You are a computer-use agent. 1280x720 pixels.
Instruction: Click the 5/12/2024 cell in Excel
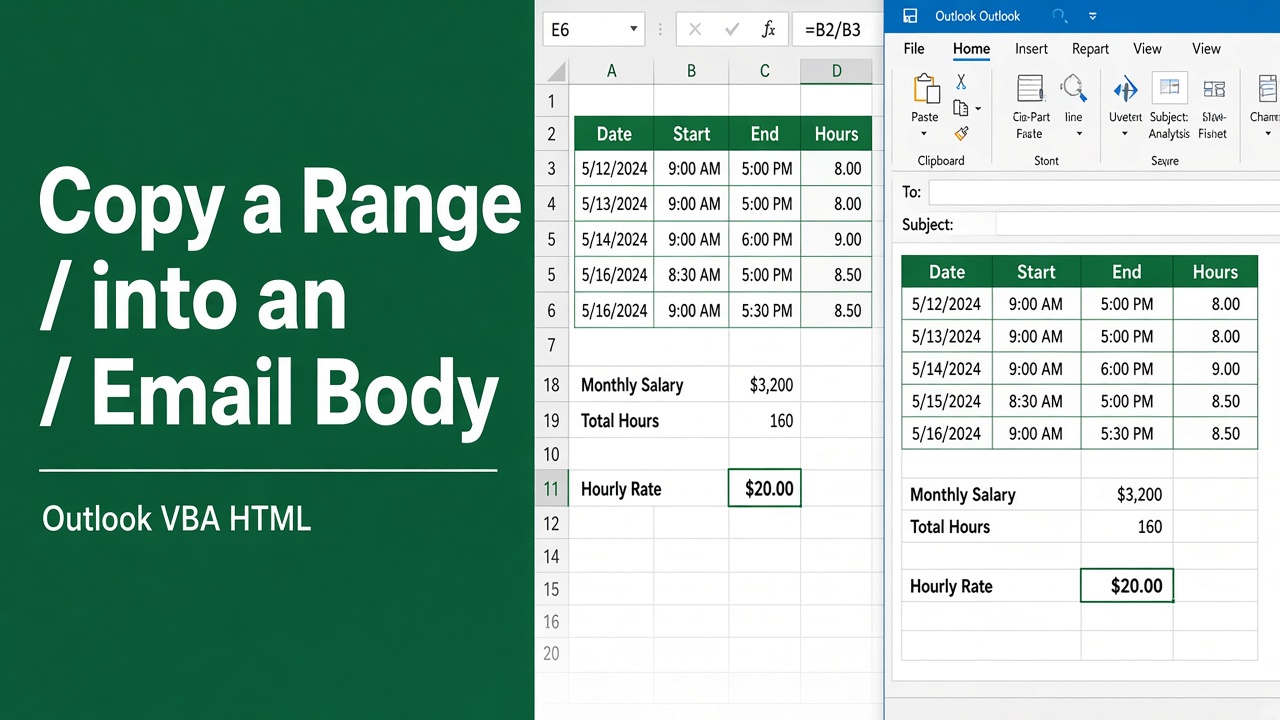[x=614, y=169]
